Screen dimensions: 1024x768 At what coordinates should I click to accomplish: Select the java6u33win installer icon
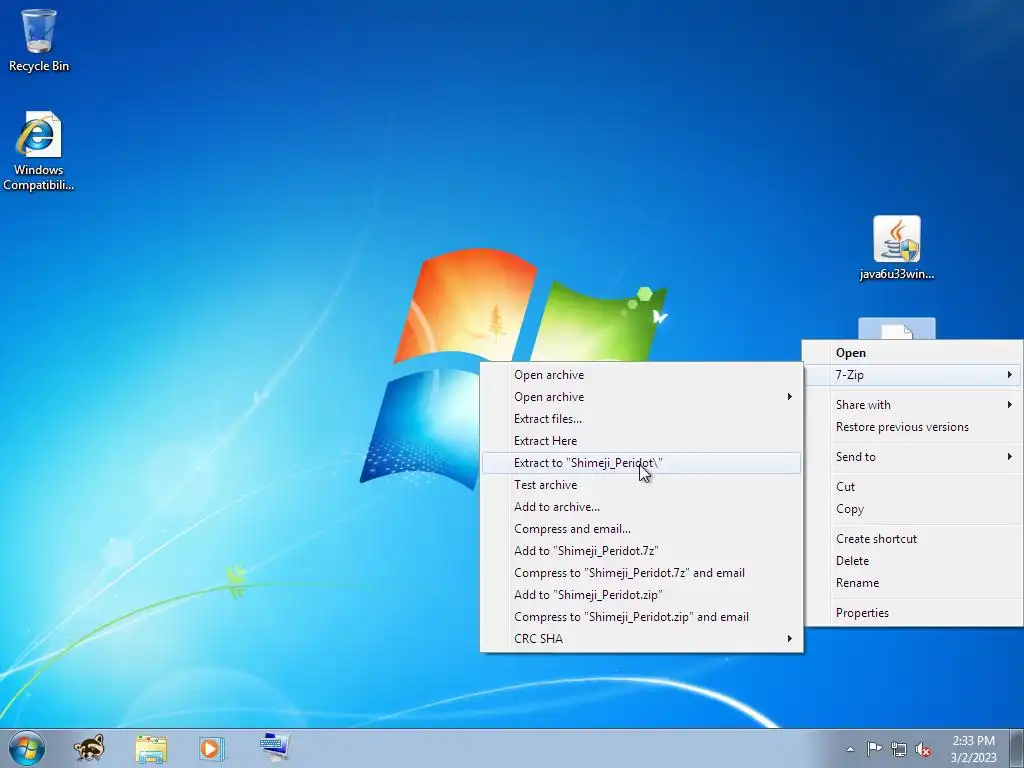pos(897,249)
